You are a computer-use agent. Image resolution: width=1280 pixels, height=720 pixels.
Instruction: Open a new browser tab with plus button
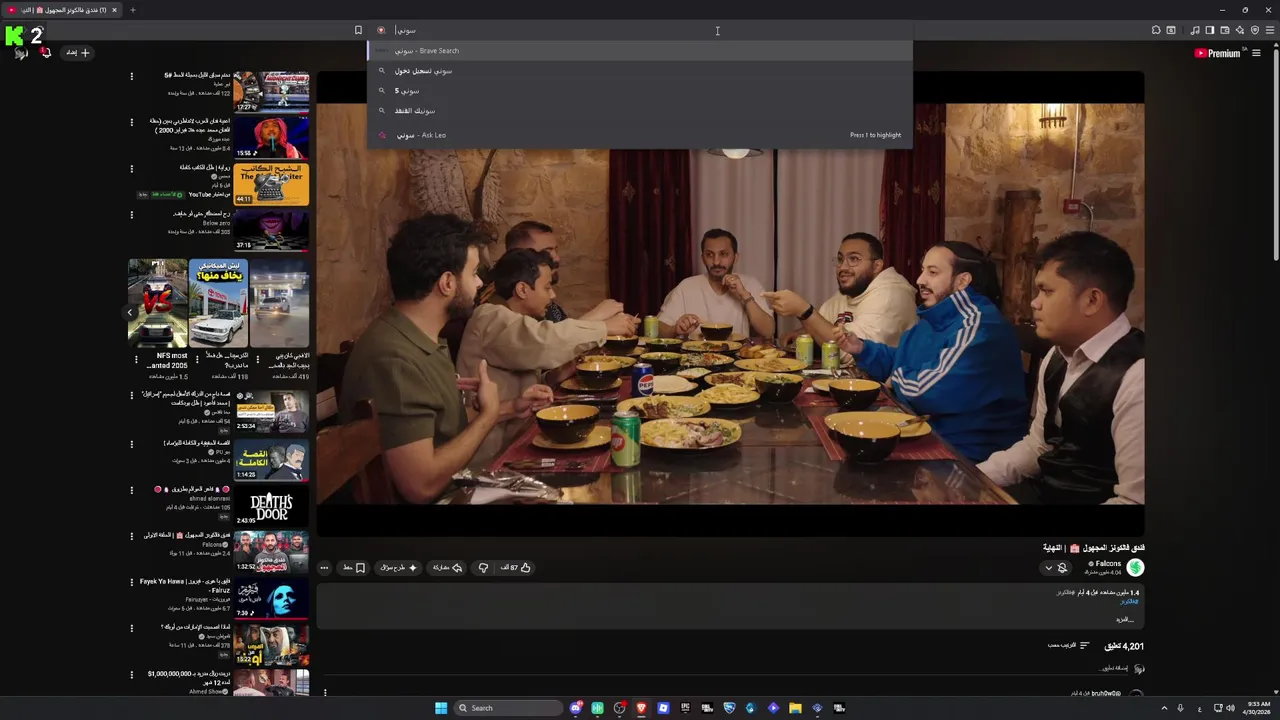(132, 10)
